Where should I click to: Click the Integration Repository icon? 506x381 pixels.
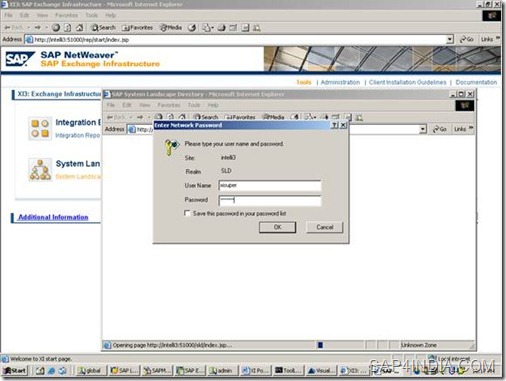click(40, 128)
